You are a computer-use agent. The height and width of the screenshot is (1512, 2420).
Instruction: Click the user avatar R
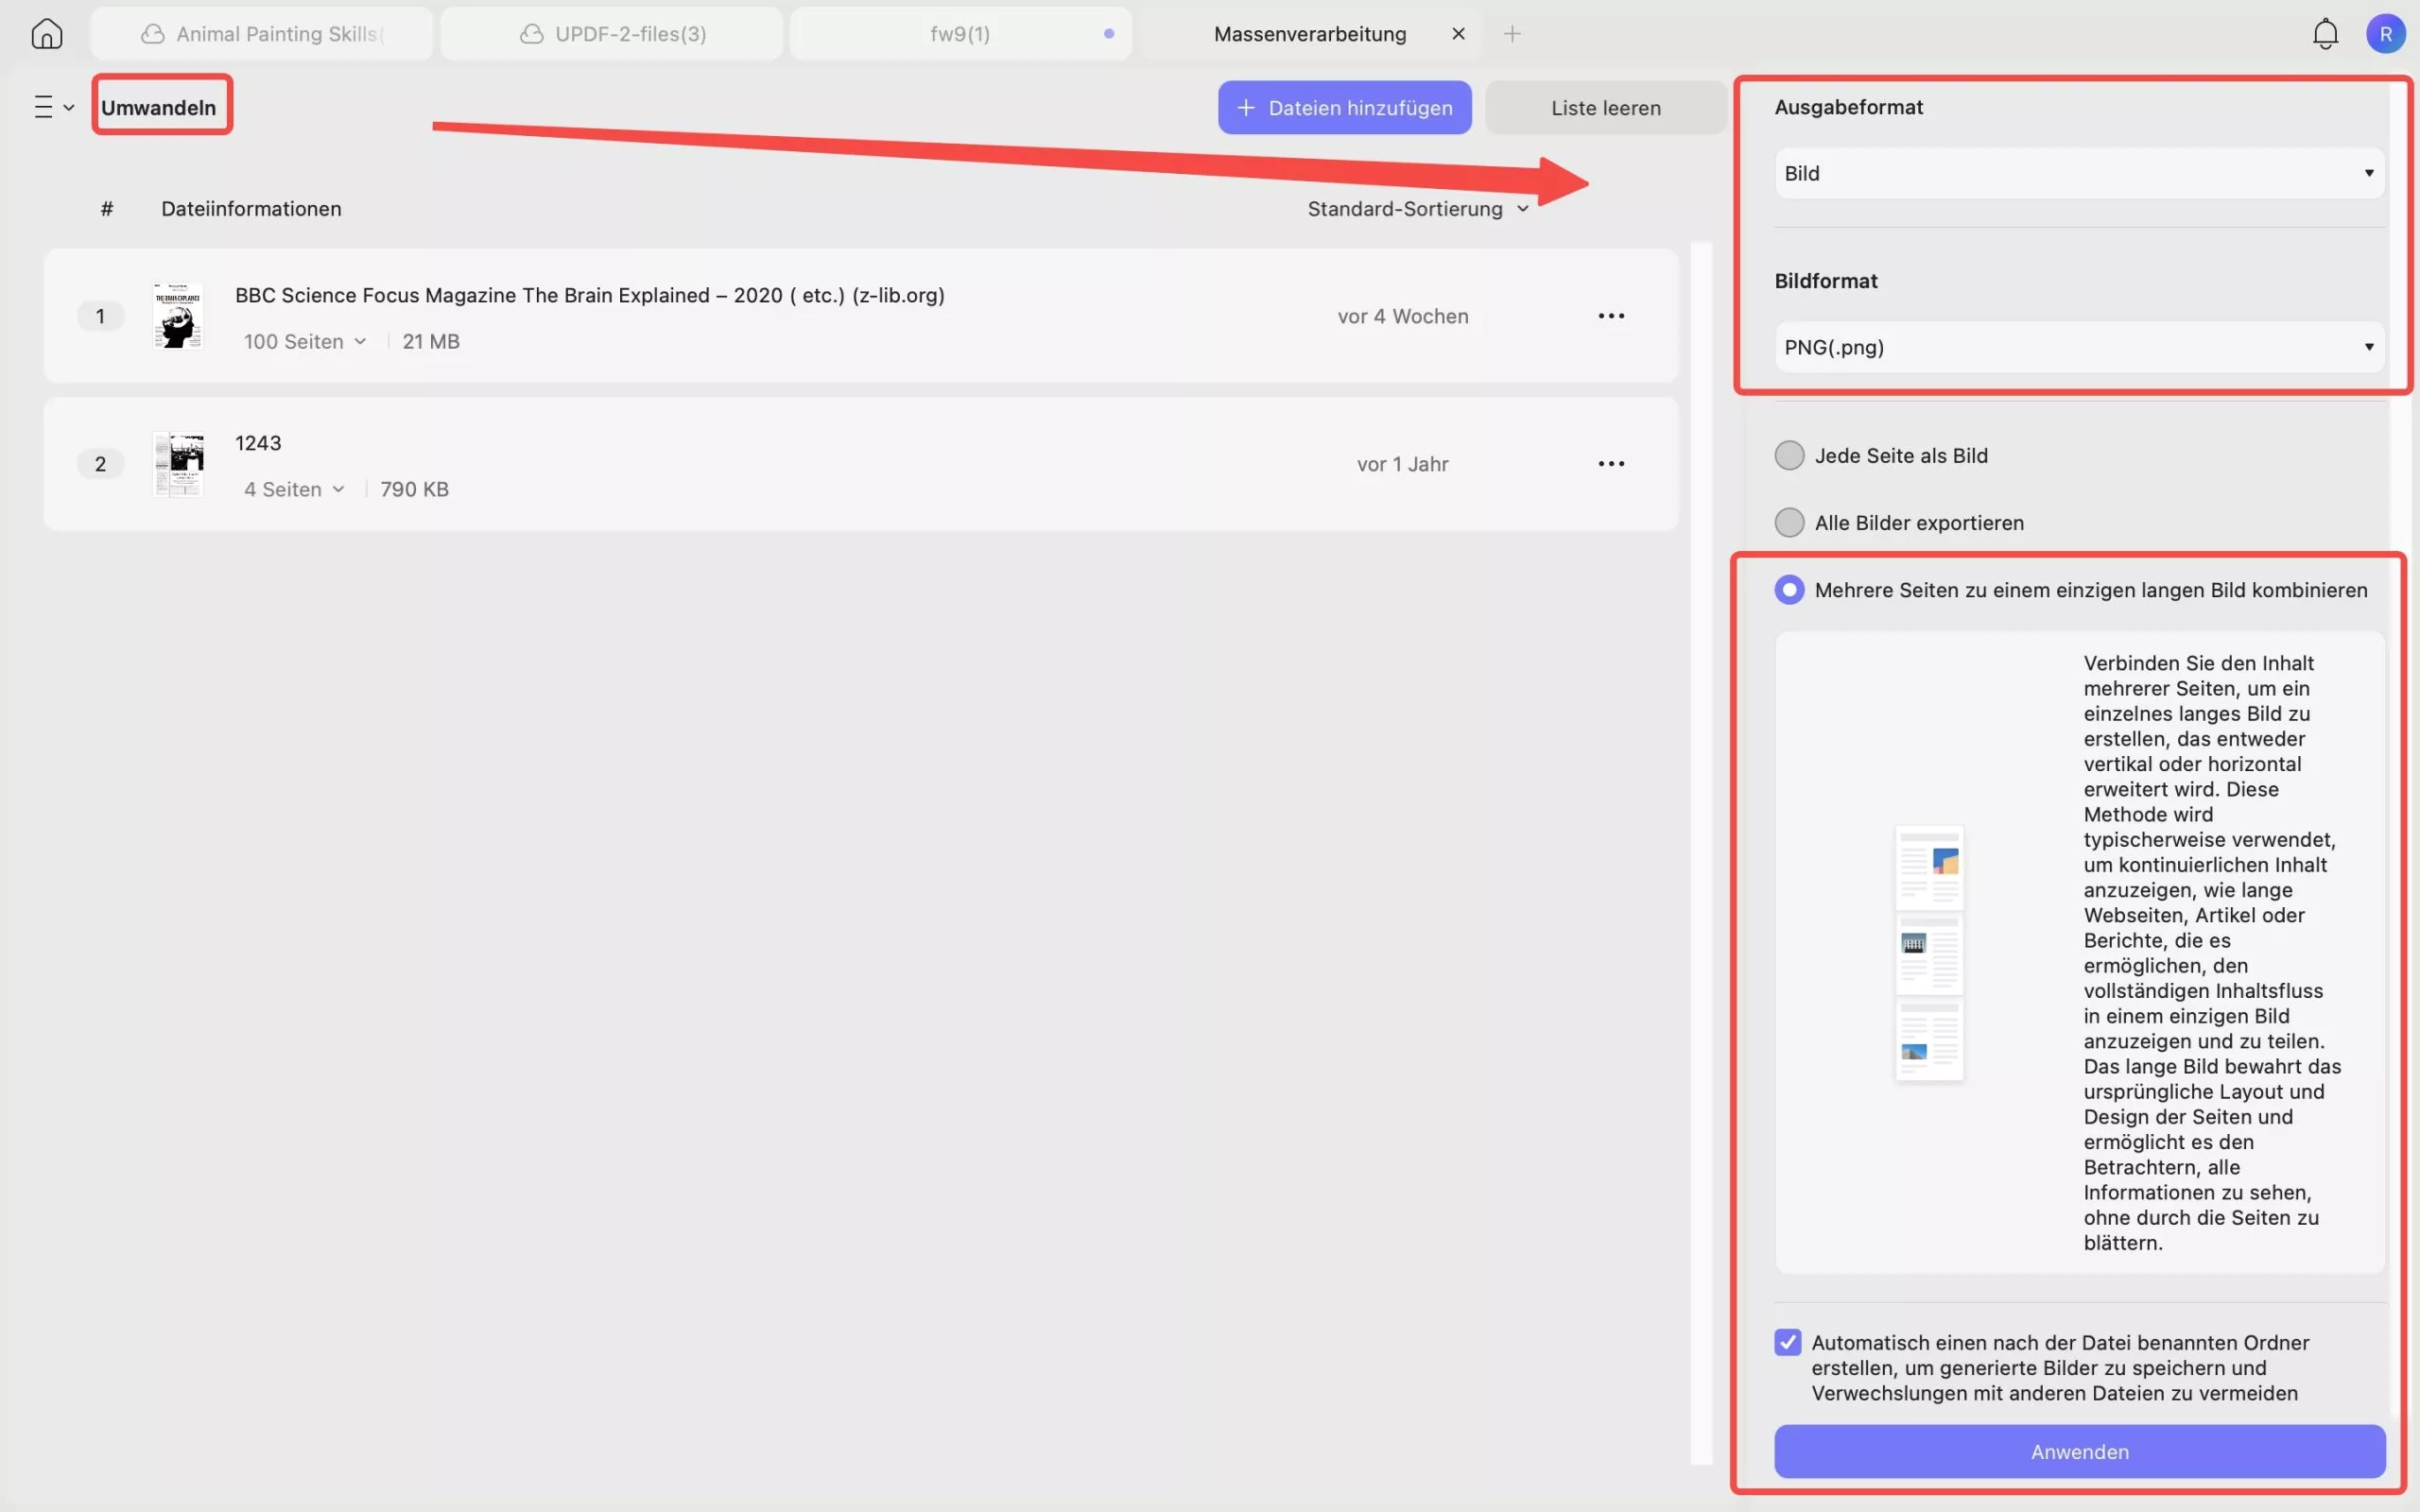(2385, 34)
